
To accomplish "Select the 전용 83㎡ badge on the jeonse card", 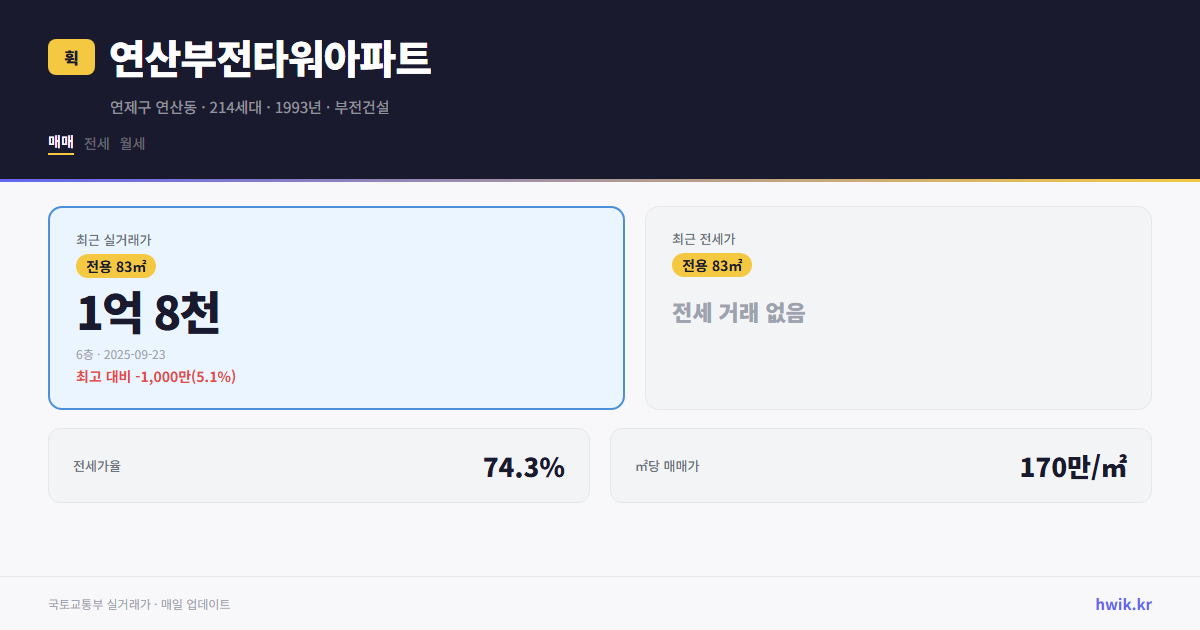I will pos(712,265).
